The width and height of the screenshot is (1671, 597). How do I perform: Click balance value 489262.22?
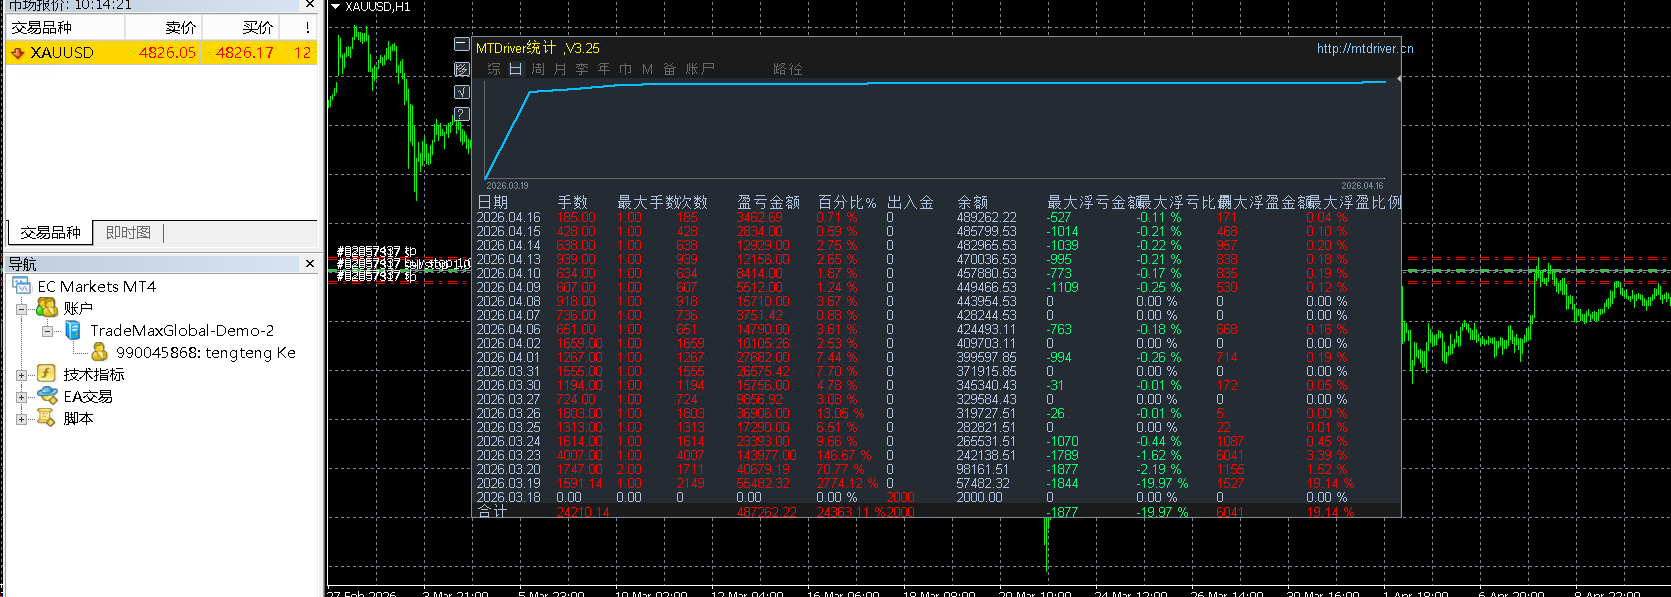(987, 217)
